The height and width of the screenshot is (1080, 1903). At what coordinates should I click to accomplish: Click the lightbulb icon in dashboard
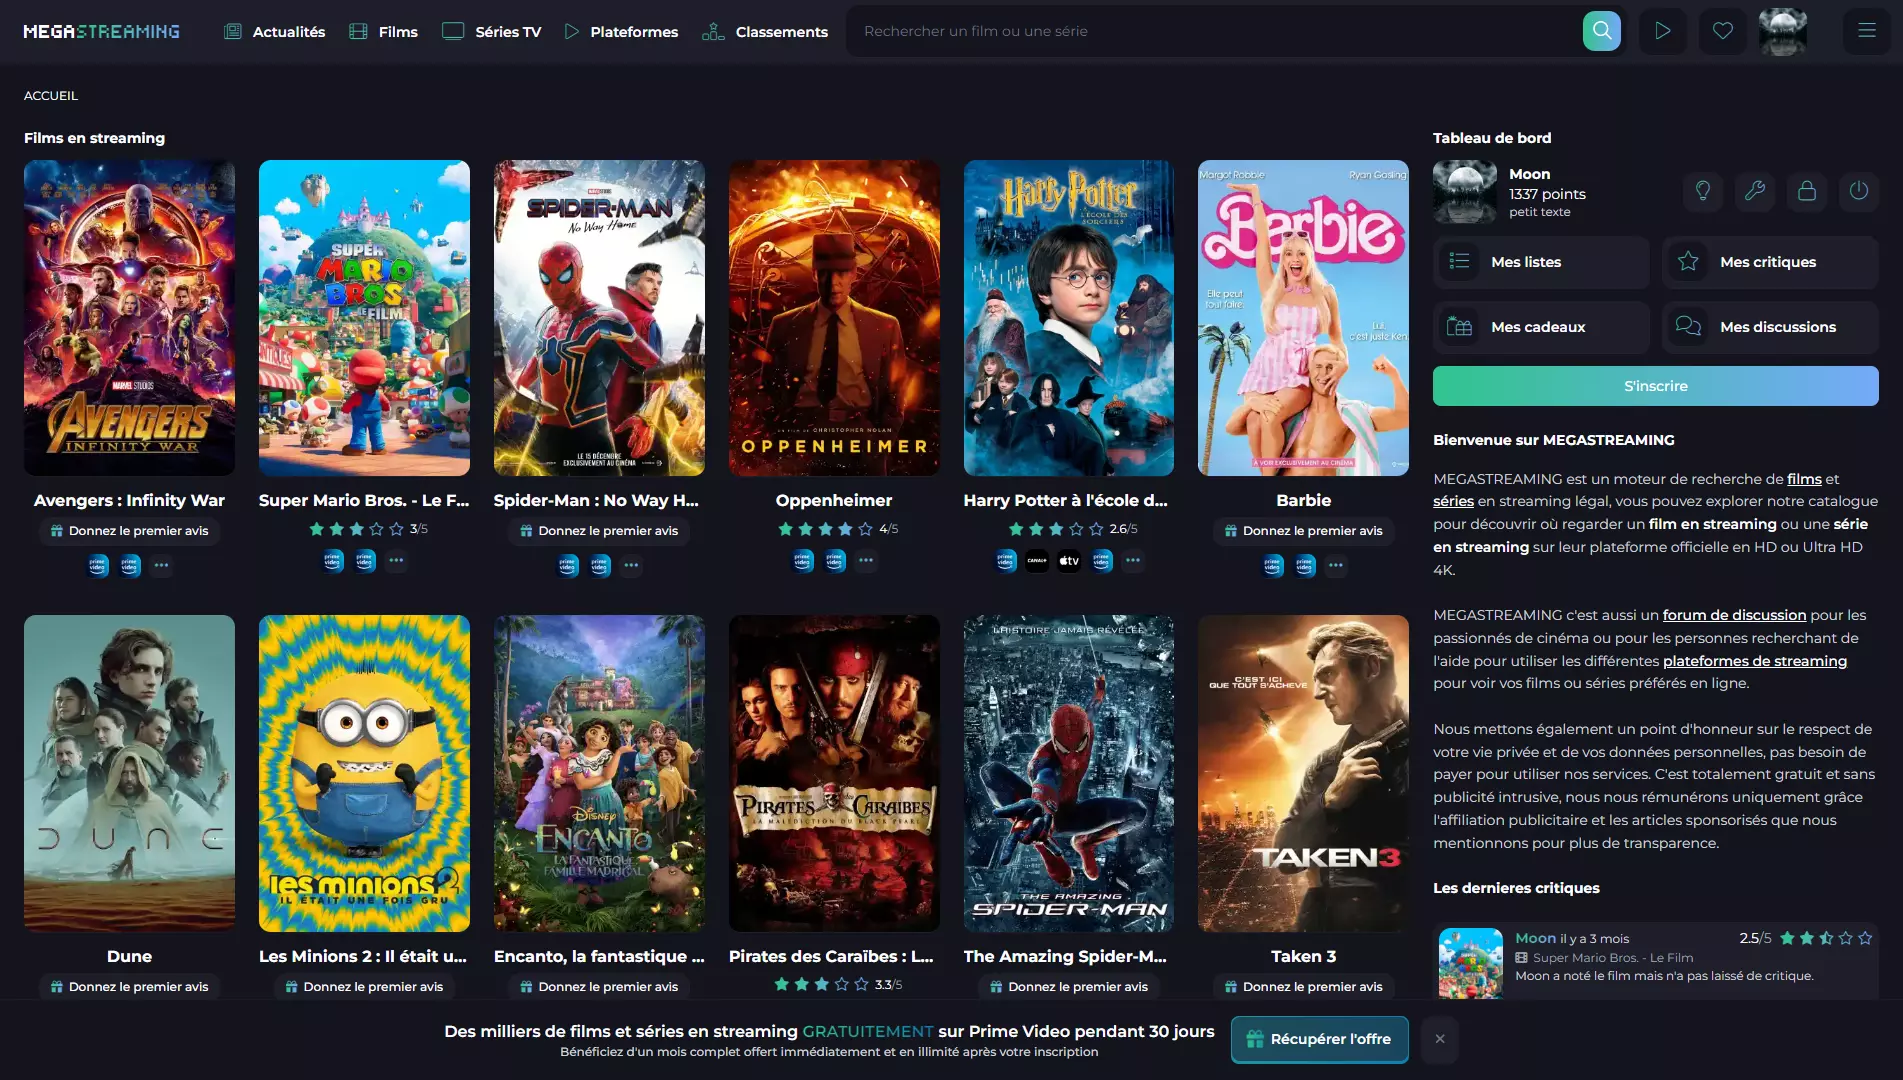1702,191
